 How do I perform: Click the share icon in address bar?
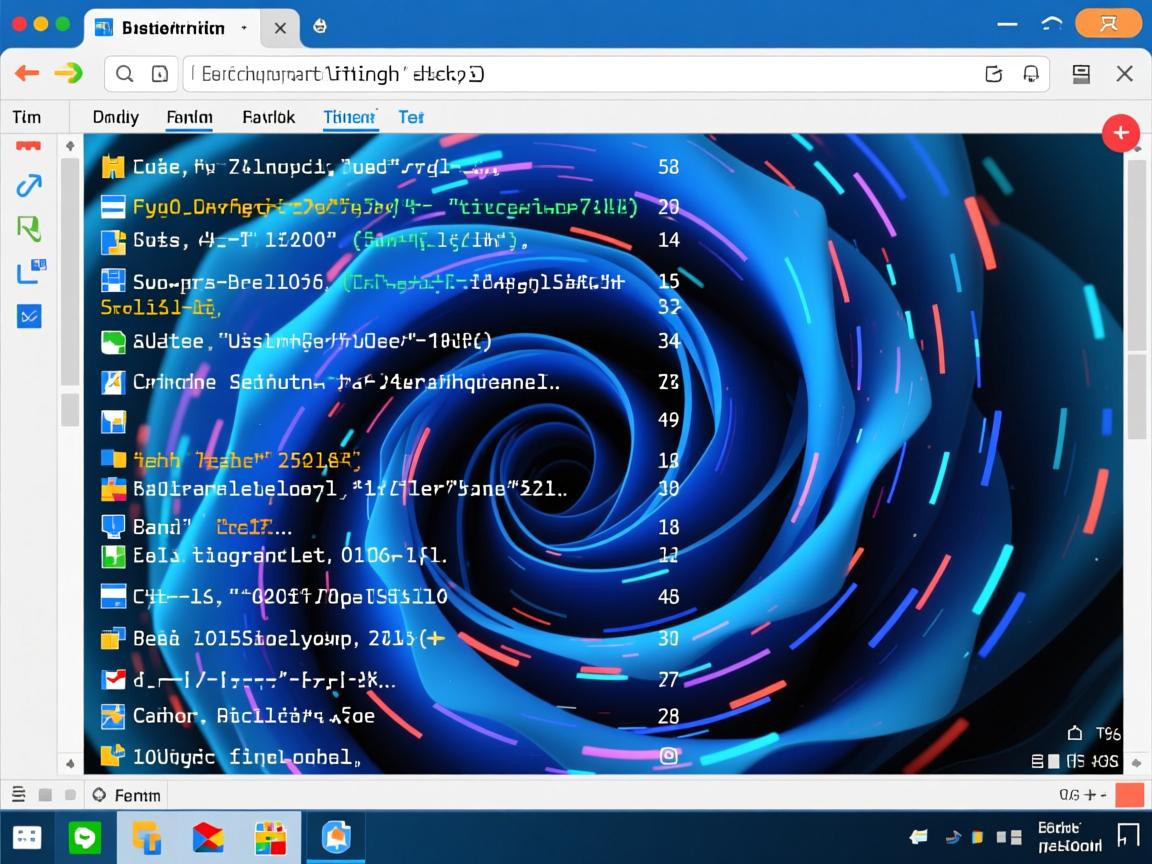[x=993, y=74]
